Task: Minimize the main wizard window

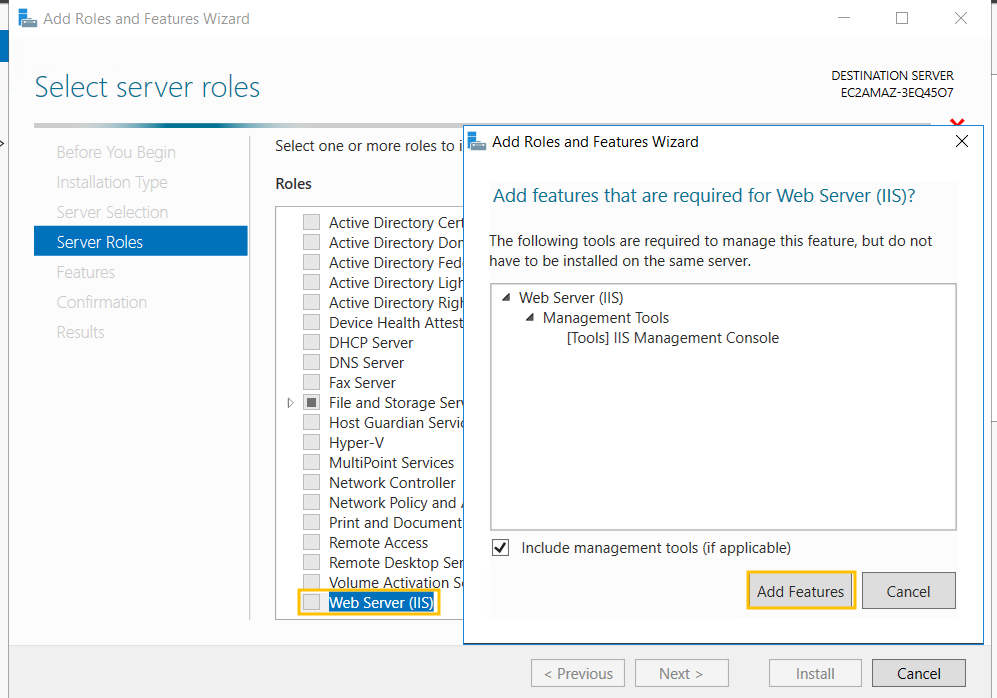Action: [x=844, y=18]
